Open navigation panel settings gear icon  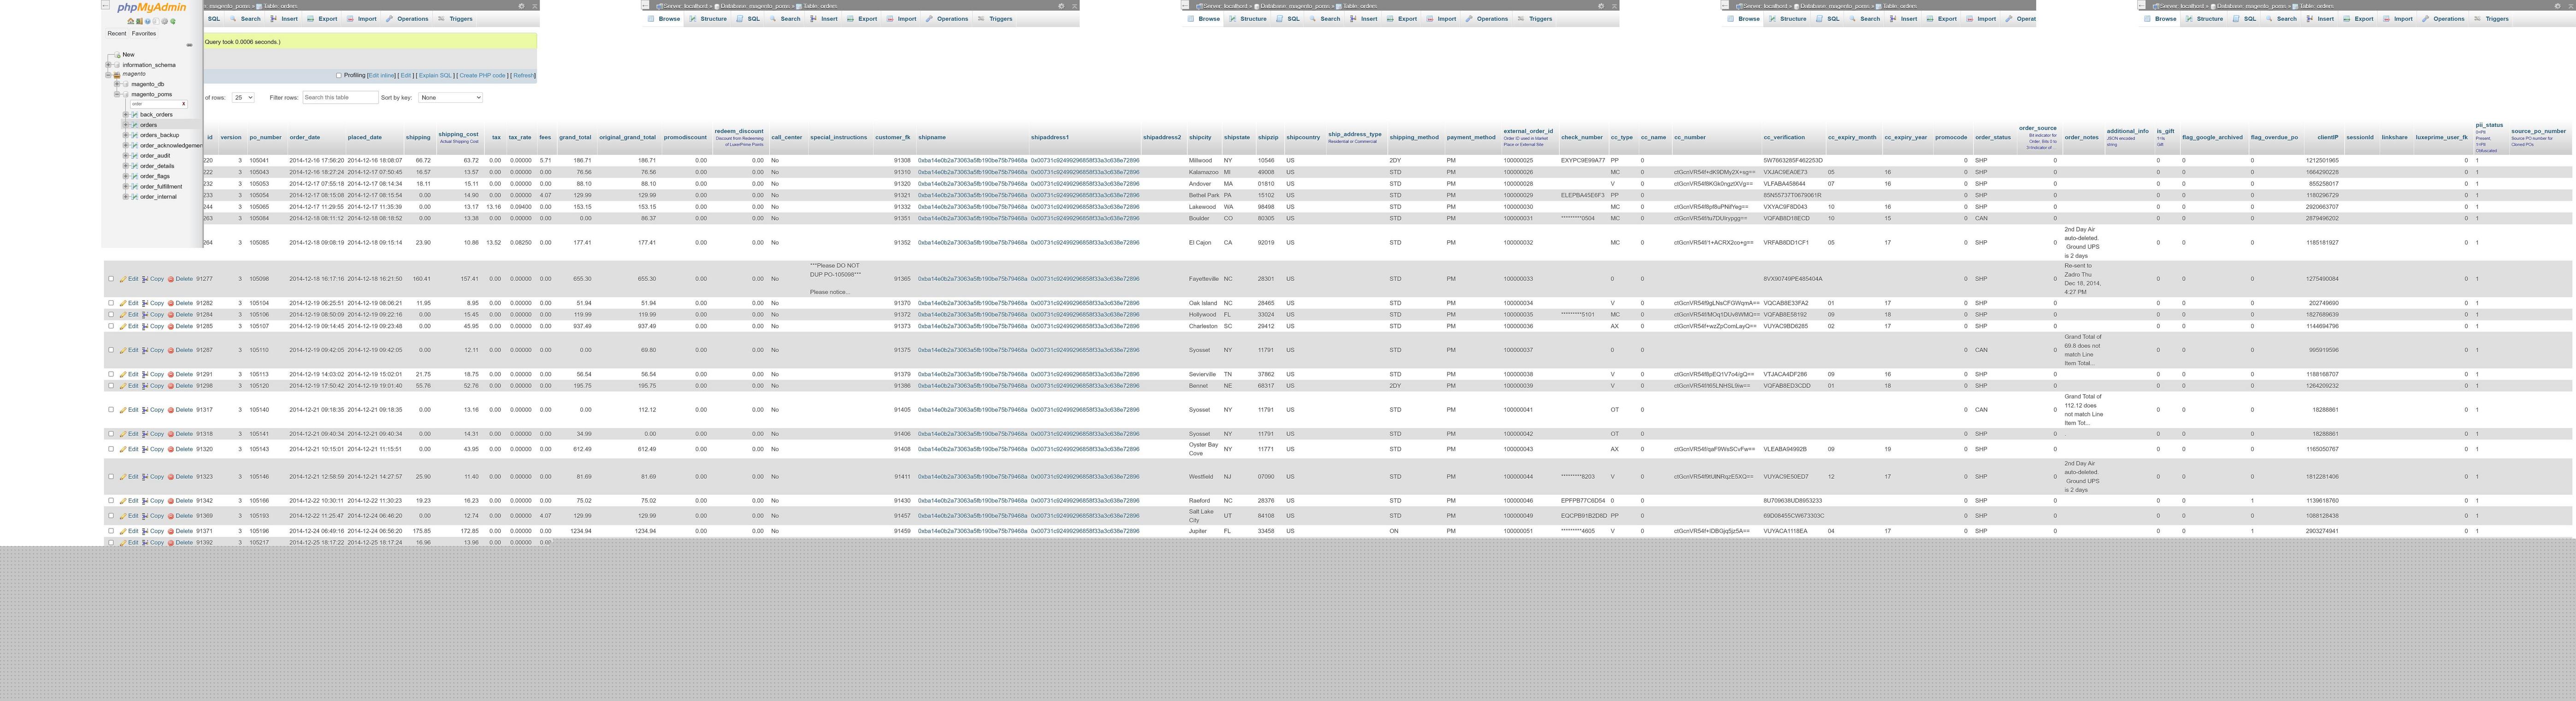[164, 21]
